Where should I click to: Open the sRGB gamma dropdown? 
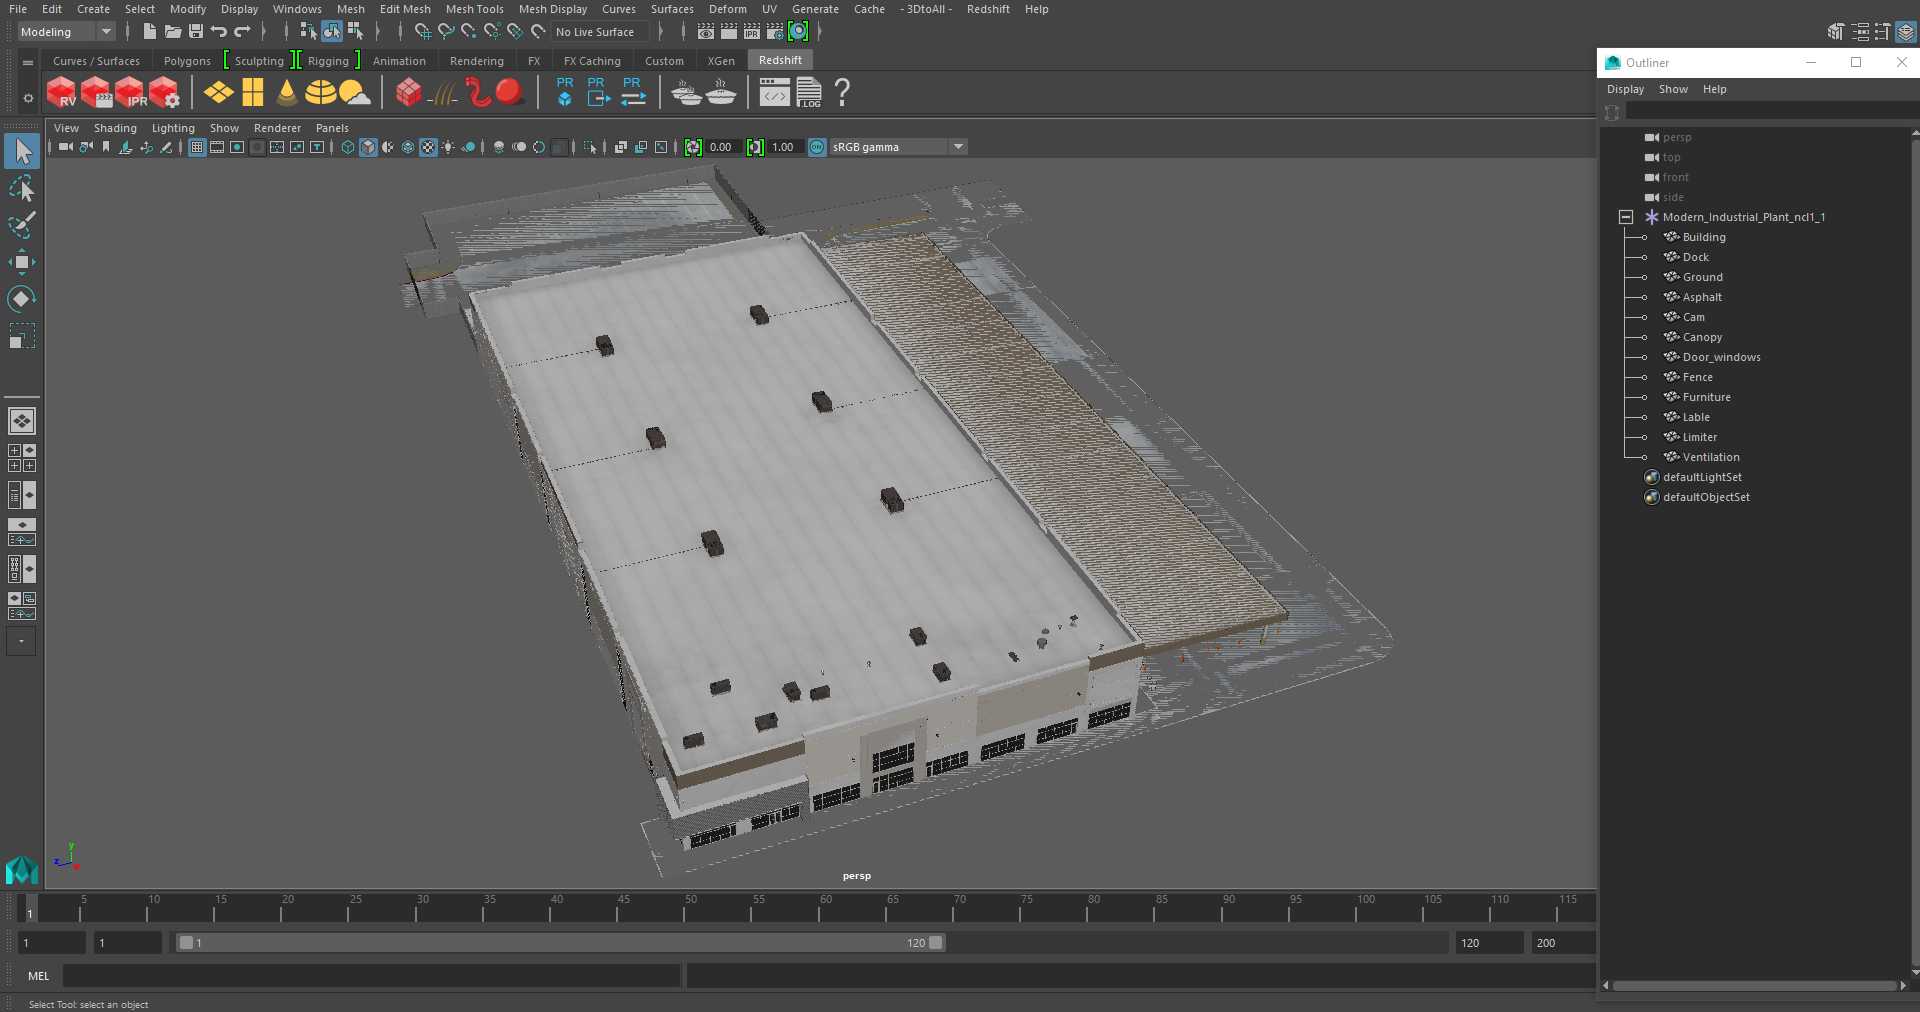coord(898,147)
